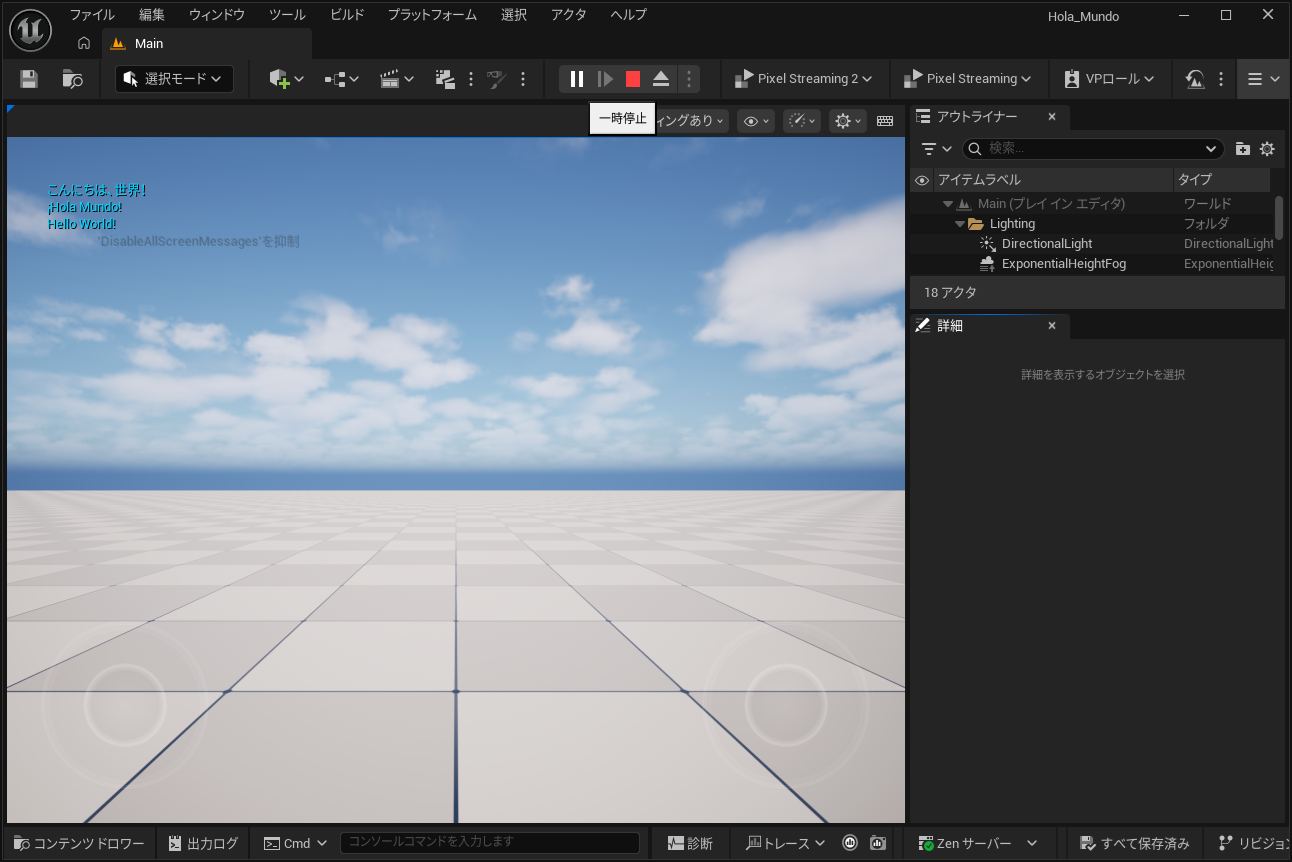Open the viewport lighting mode dropdown

pos(690,121)
